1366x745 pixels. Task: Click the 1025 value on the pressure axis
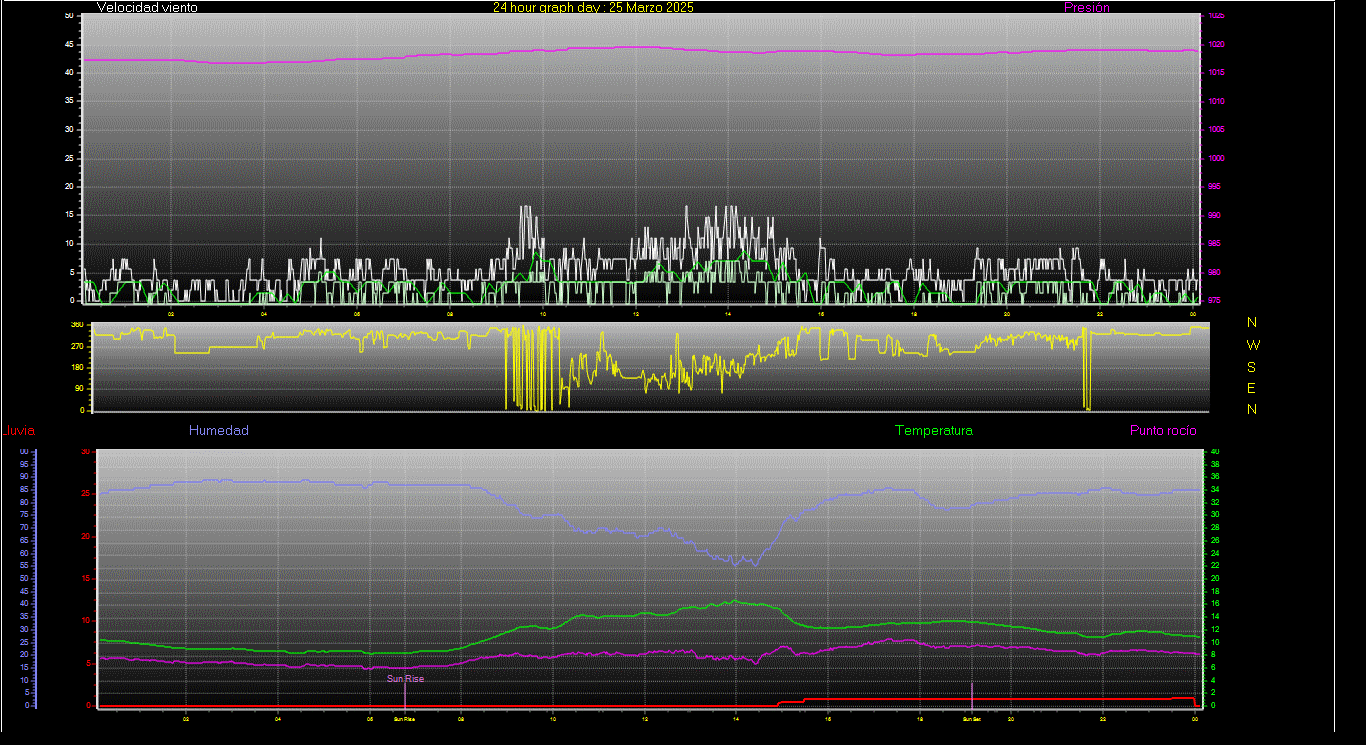pyautogui.click(x=1216, y=16)
